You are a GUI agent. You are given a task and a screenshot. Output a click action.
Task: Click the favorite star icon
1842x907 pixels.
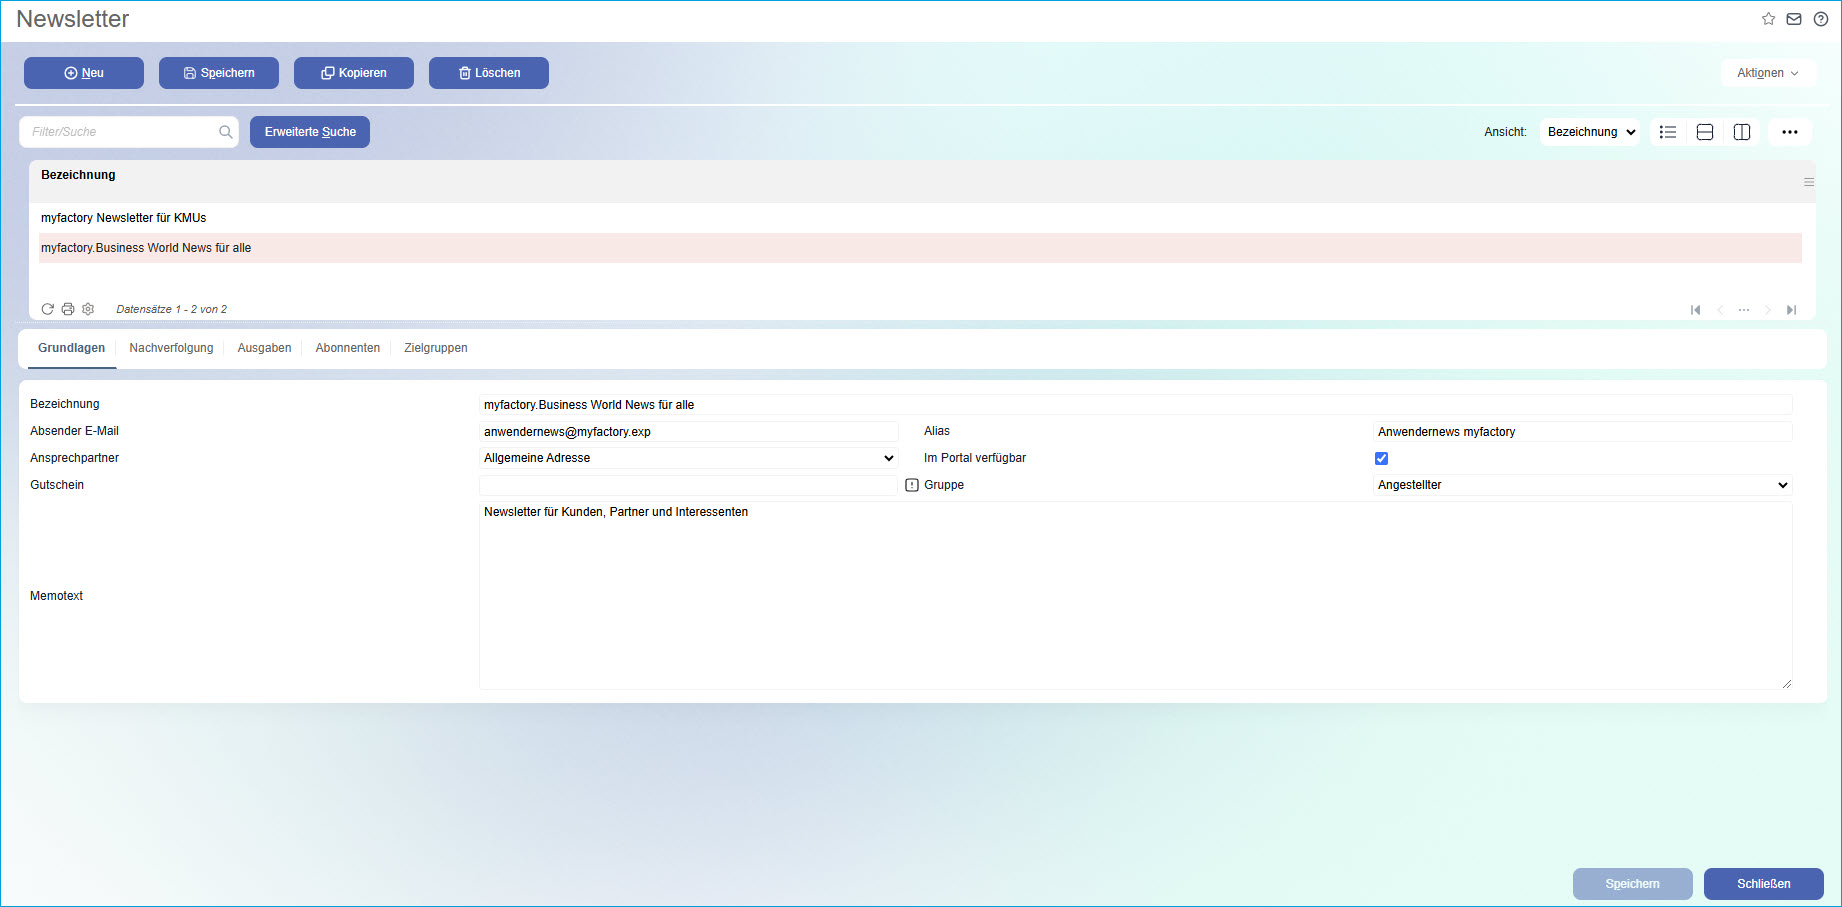point(1768,19)
